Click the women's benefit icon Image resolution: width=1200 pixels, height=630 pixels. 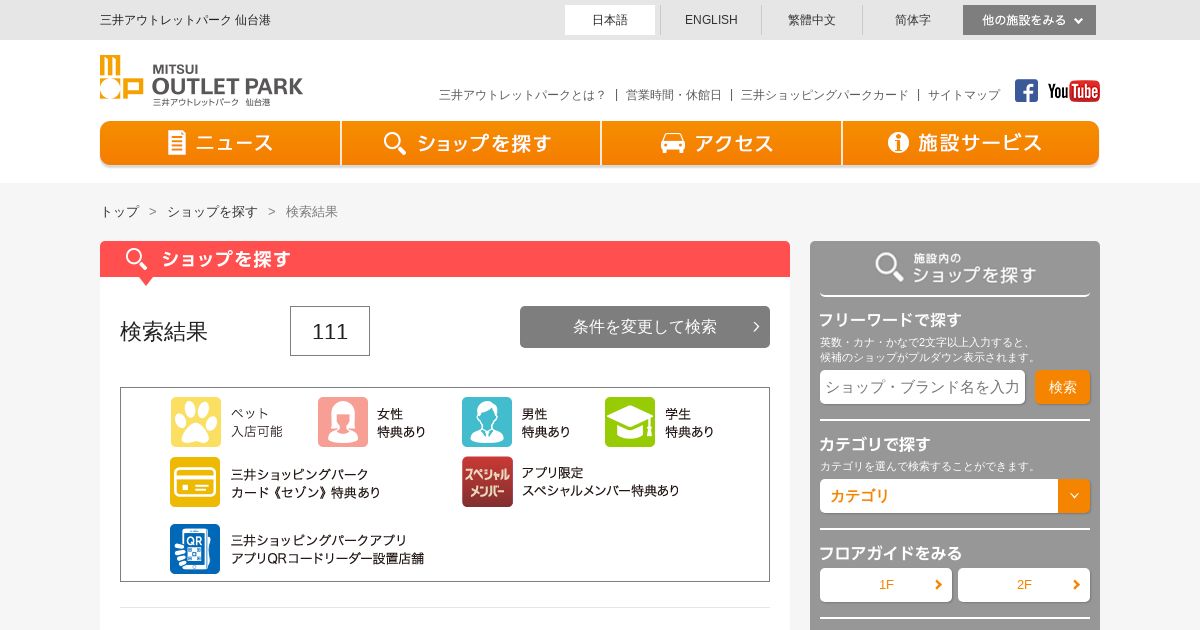[x=343, y=422]
